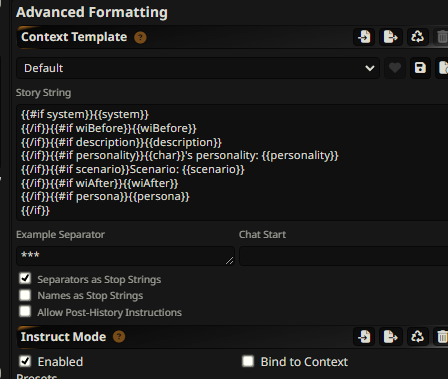Delete Instruct Mode preset with trash icon
The width and height of the screenshot is (448, 379).
click(441, 337)
